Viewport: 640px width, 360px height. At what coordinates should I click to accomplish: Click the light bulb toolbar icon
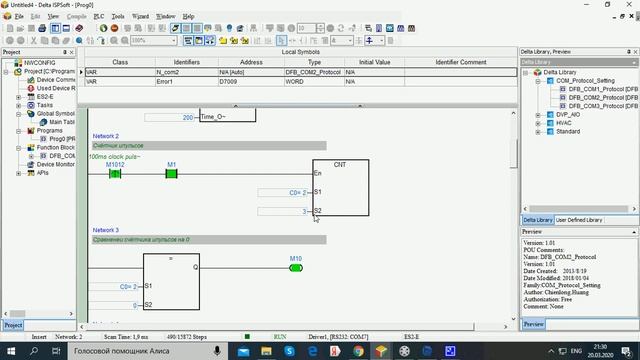click(x=229, y=28)
